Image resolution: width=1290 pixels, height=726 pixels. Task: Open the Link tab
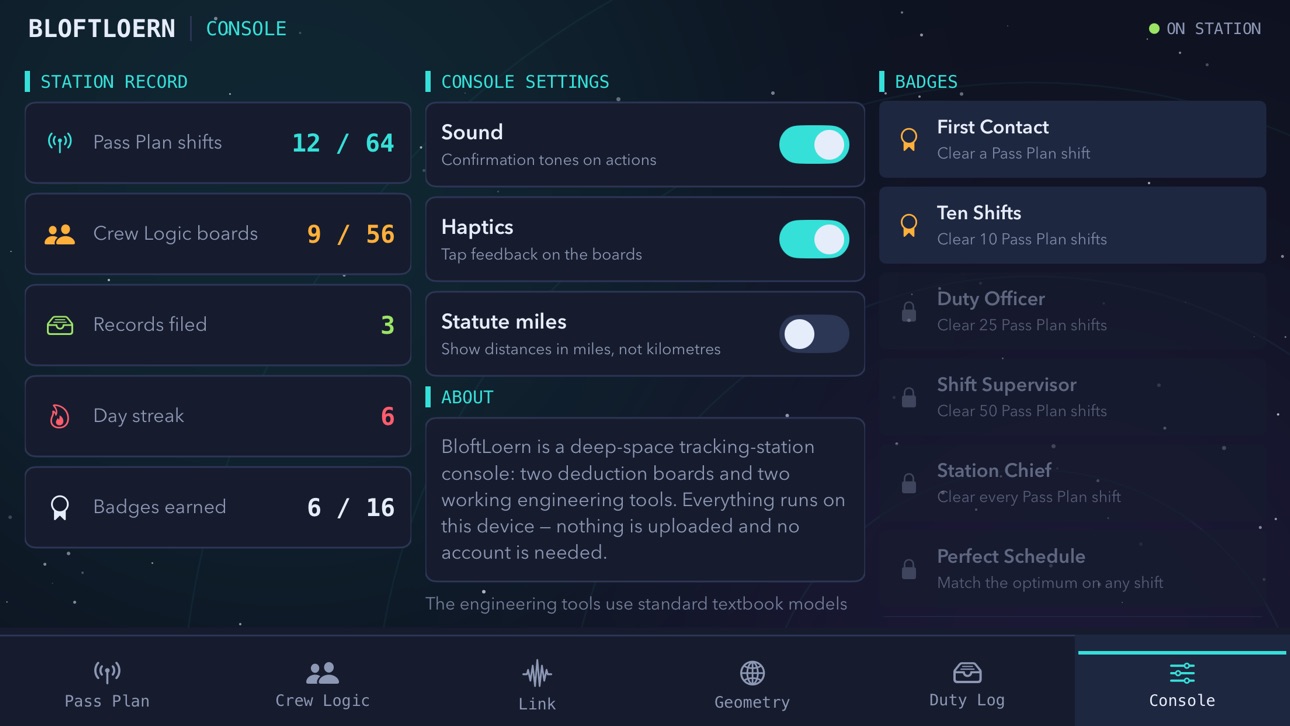click(537, 684)
